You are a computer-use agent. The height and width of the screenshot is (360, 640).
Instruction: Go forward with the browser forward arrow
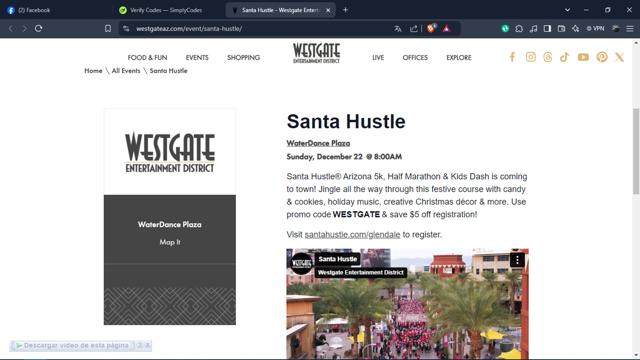coord(24,29)
